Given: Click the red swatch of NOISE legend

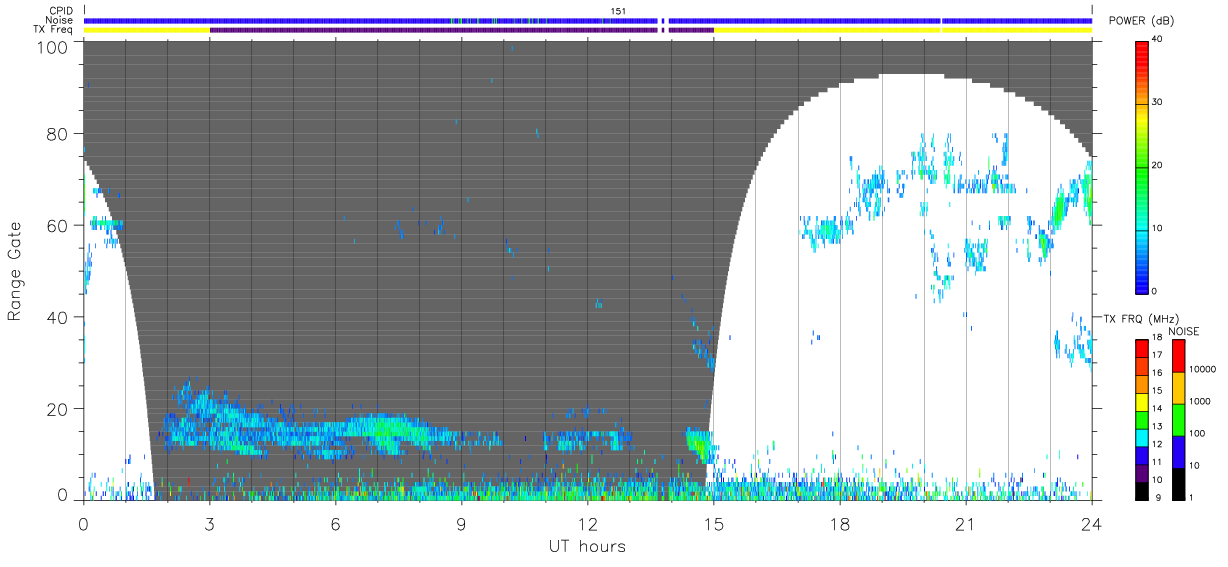Looking at the screenshot, I should click(1178, 355).
